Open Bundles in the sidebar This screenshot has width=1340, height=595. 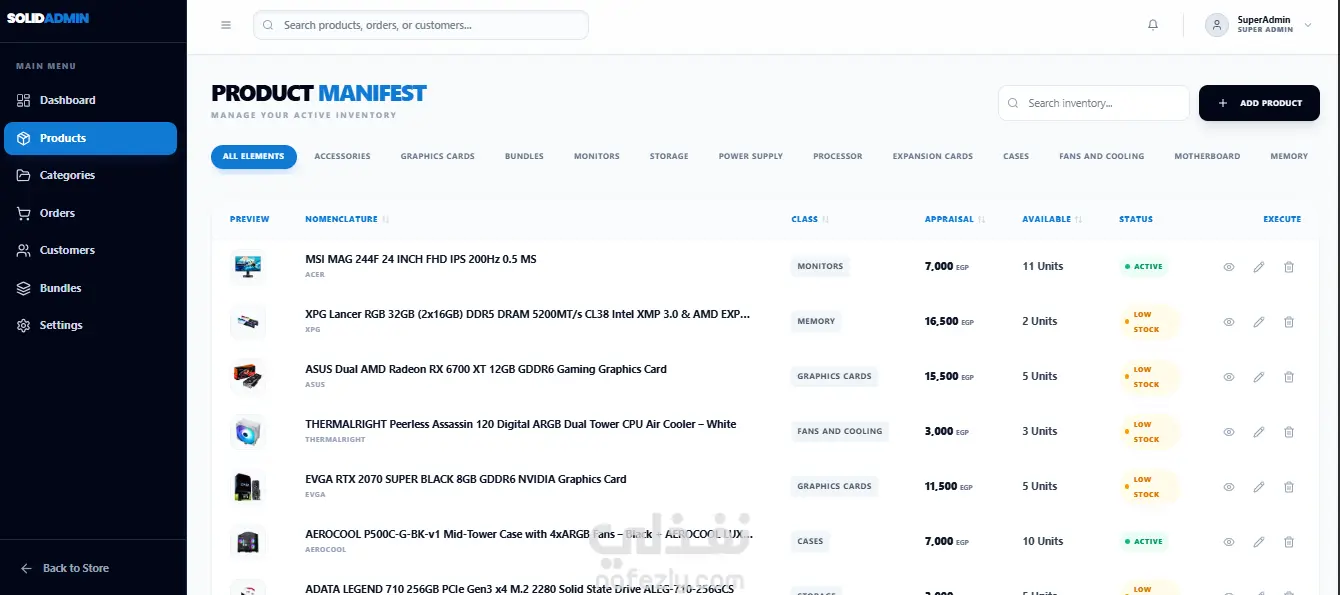click(90, 288)
